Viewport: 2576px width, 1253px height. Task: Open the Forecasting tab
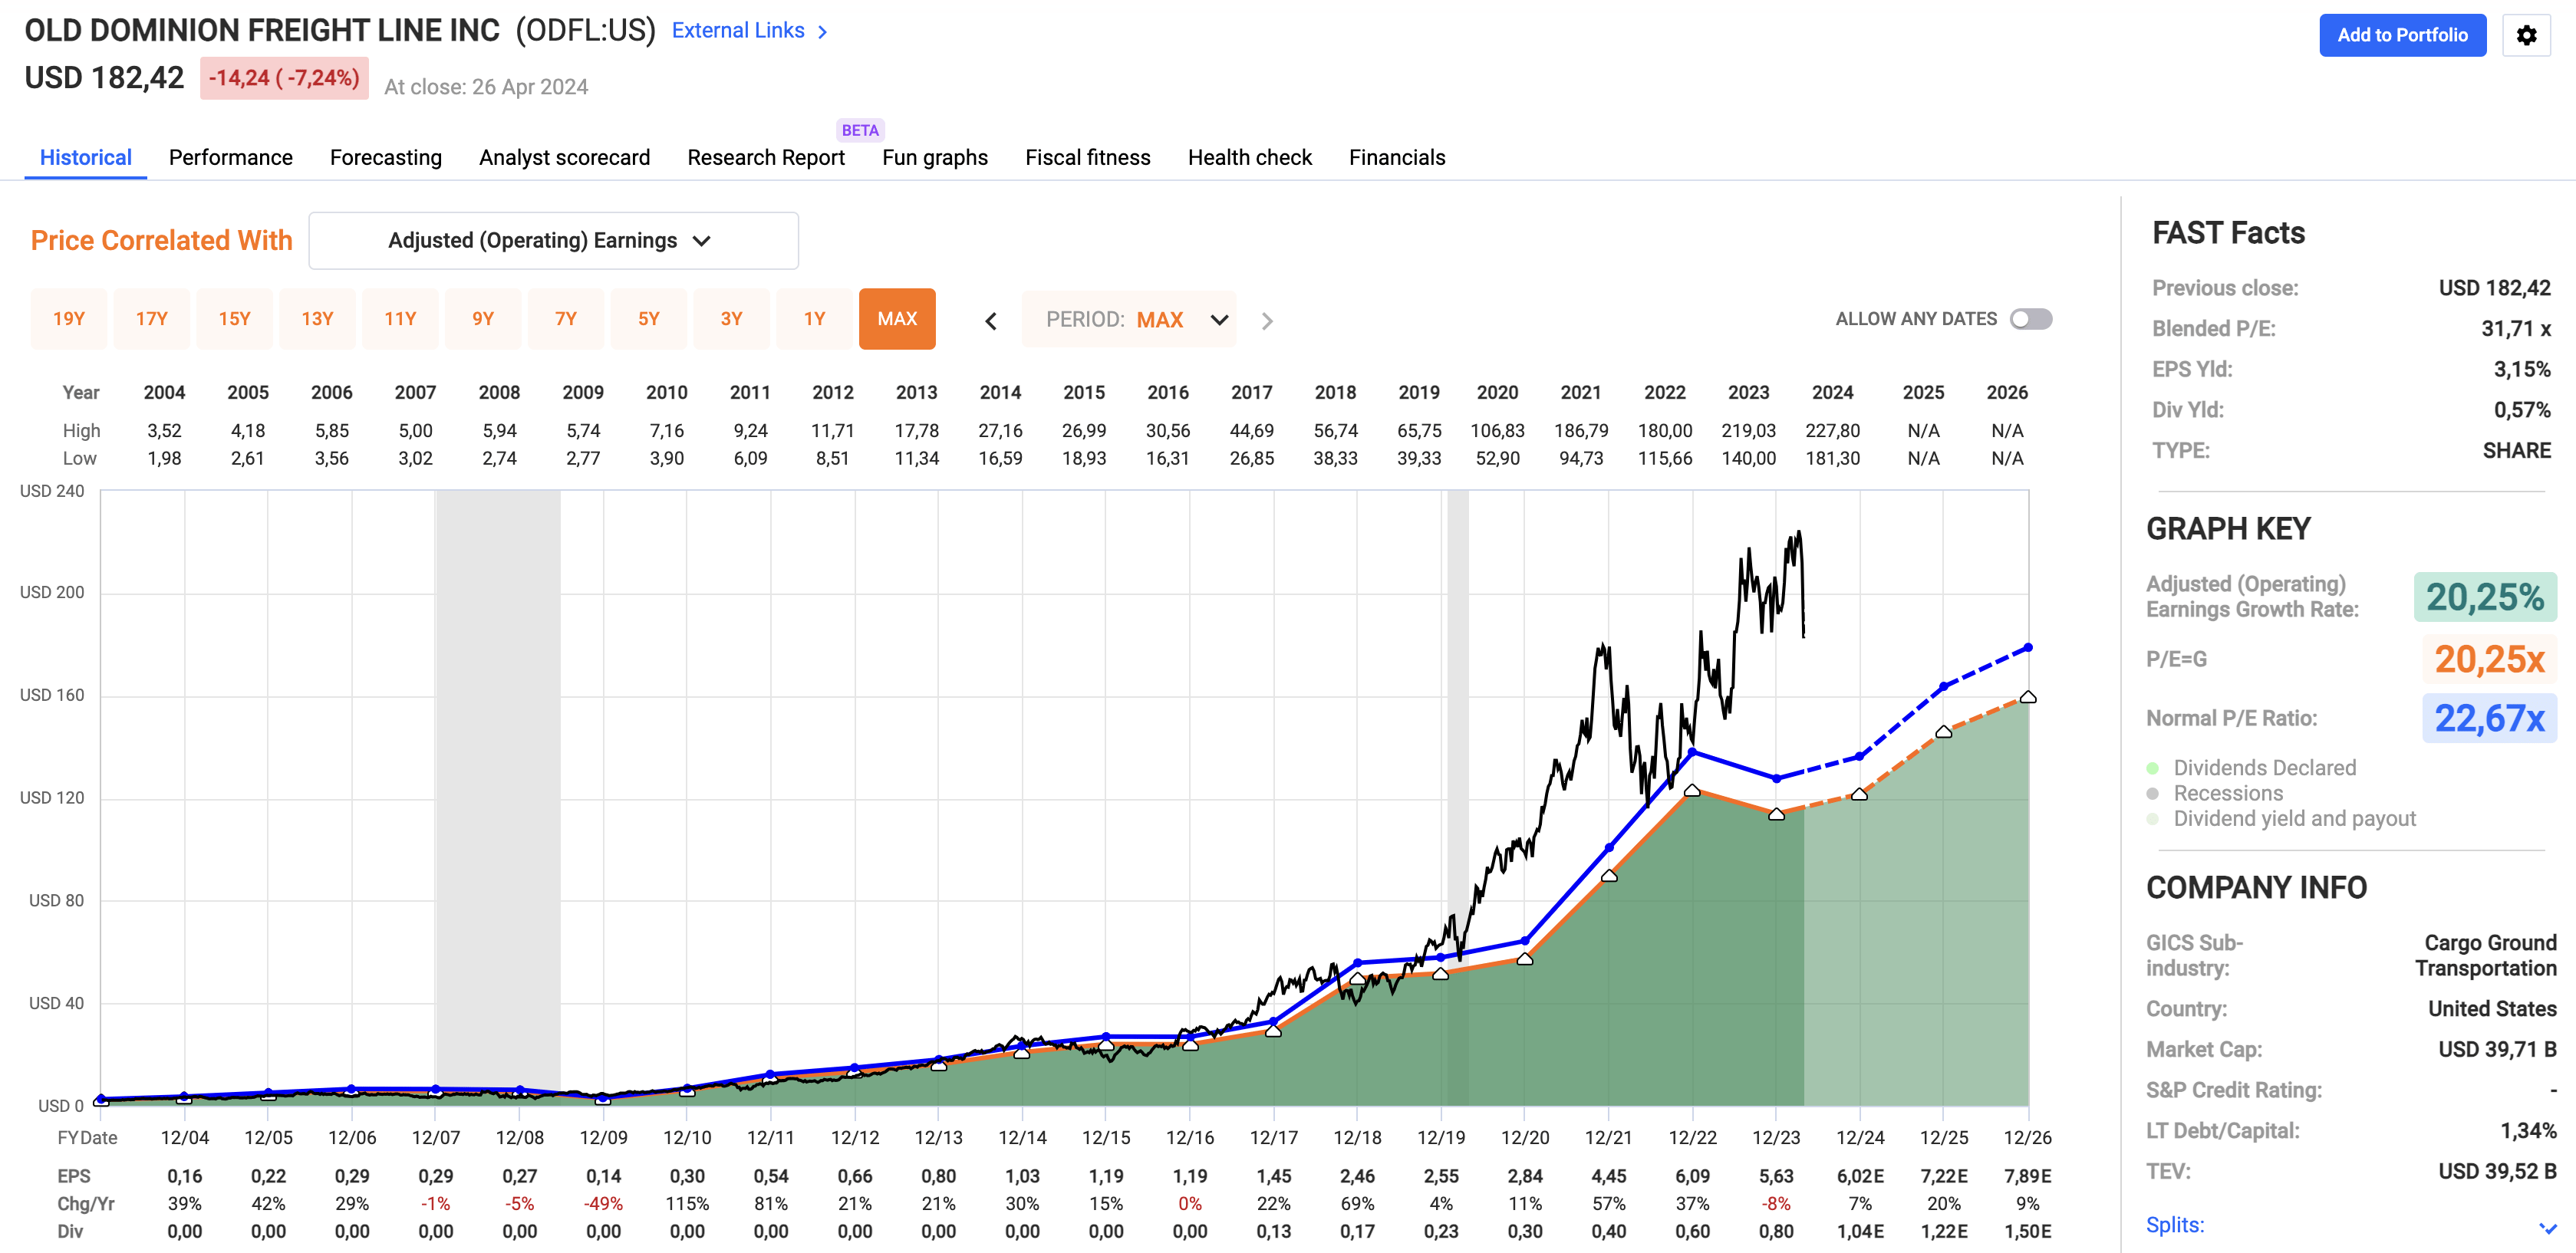(386, 157)
